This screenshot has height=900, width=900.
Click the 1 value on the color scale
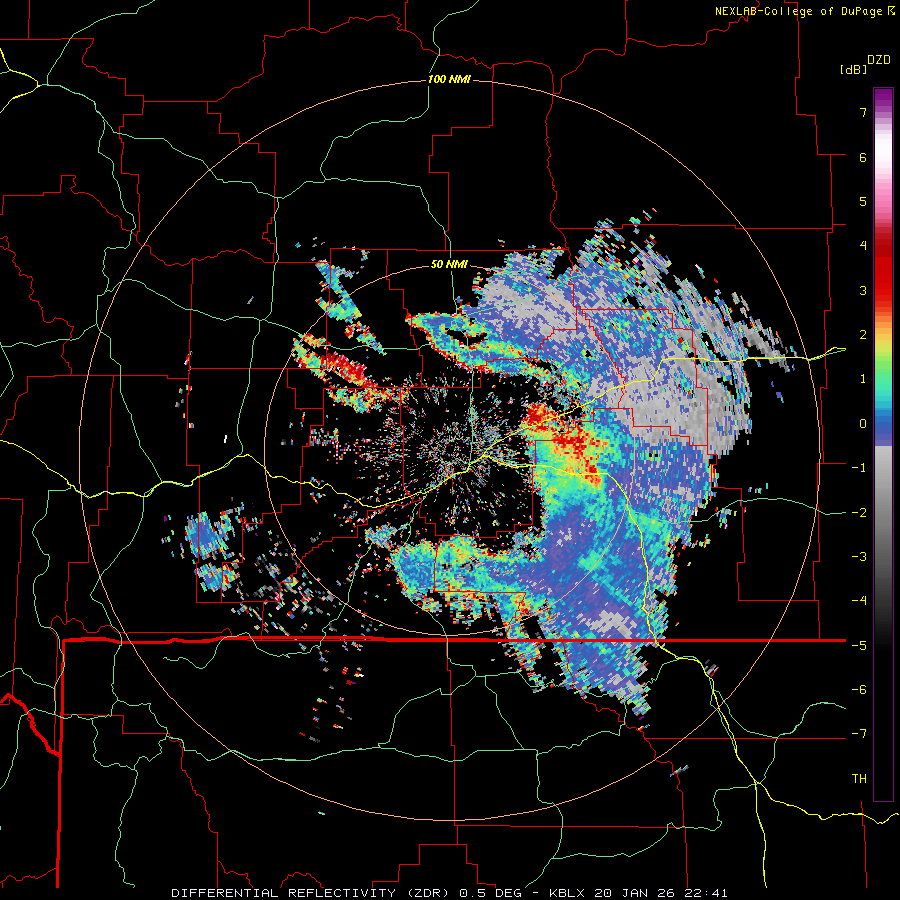pyautogui.click(x=863, y=379)
